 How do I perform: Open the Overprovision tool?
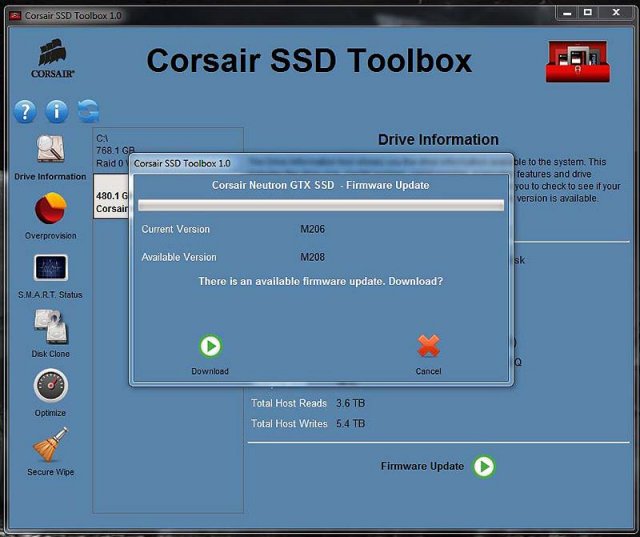pos(50,209)
